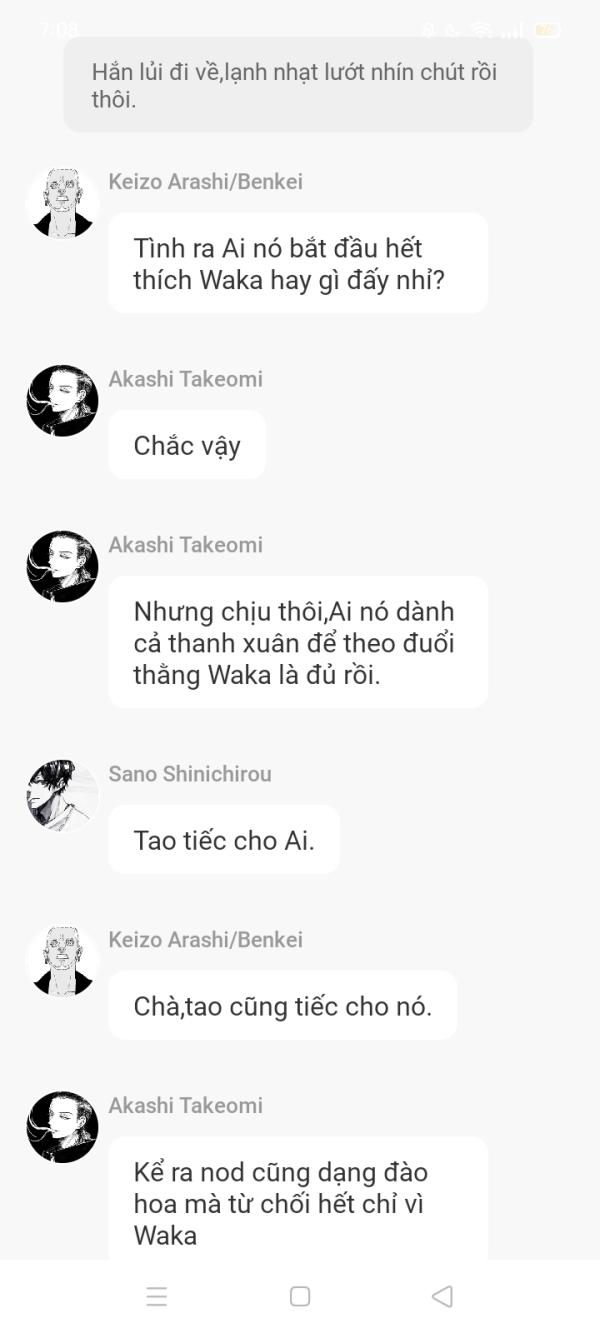
Task: Tap Keizo Arashi/Benkei name above "Chà,tao"
Action: (206, 939)
